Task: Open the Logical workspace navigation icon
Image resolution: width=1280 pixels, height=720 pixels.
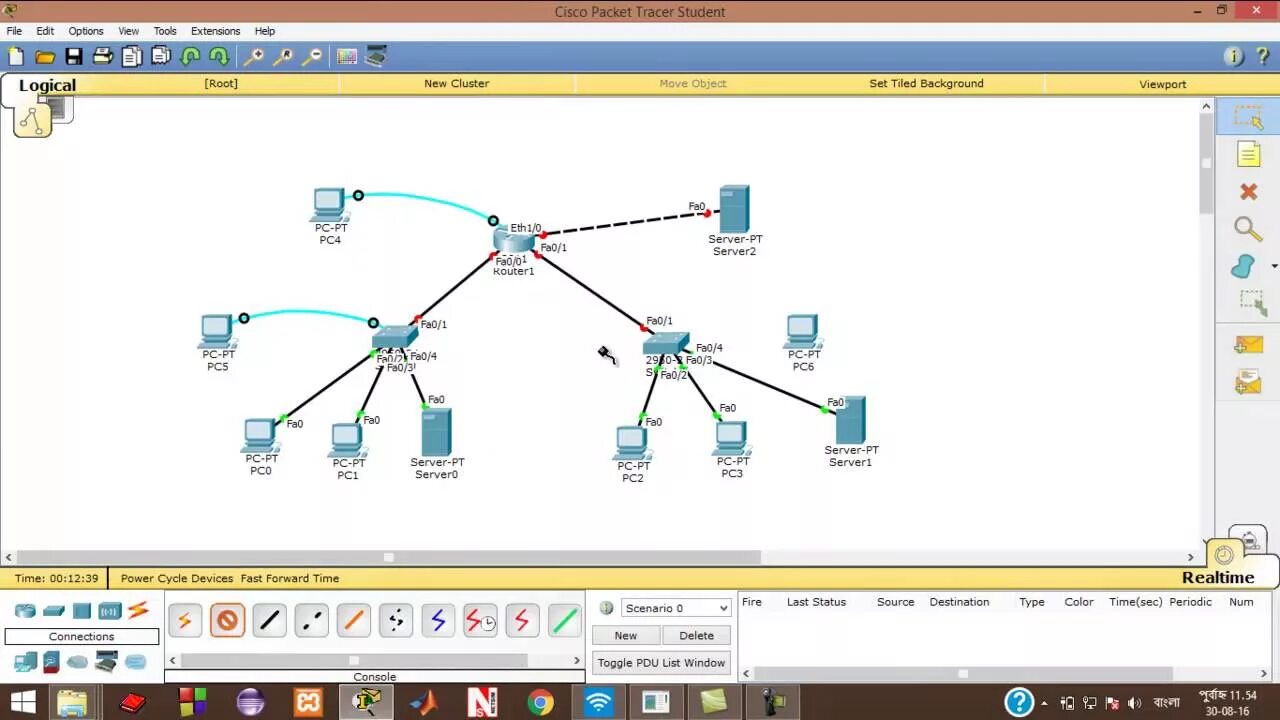Action: (x=32, y=119)
